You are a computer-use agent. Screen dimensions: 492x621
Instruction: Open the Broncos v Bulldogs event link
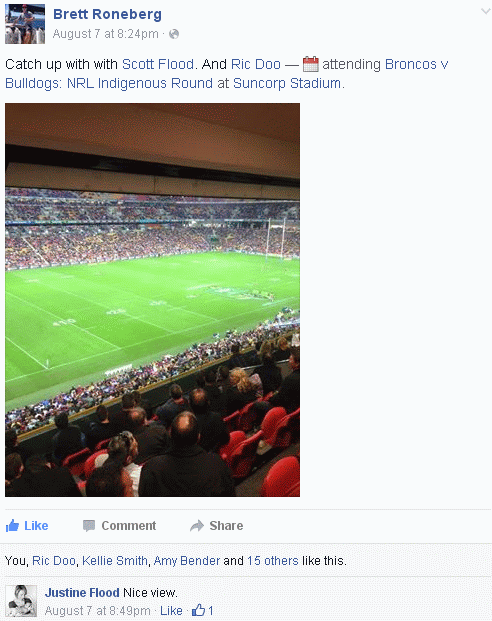click(x=227, y=74)
